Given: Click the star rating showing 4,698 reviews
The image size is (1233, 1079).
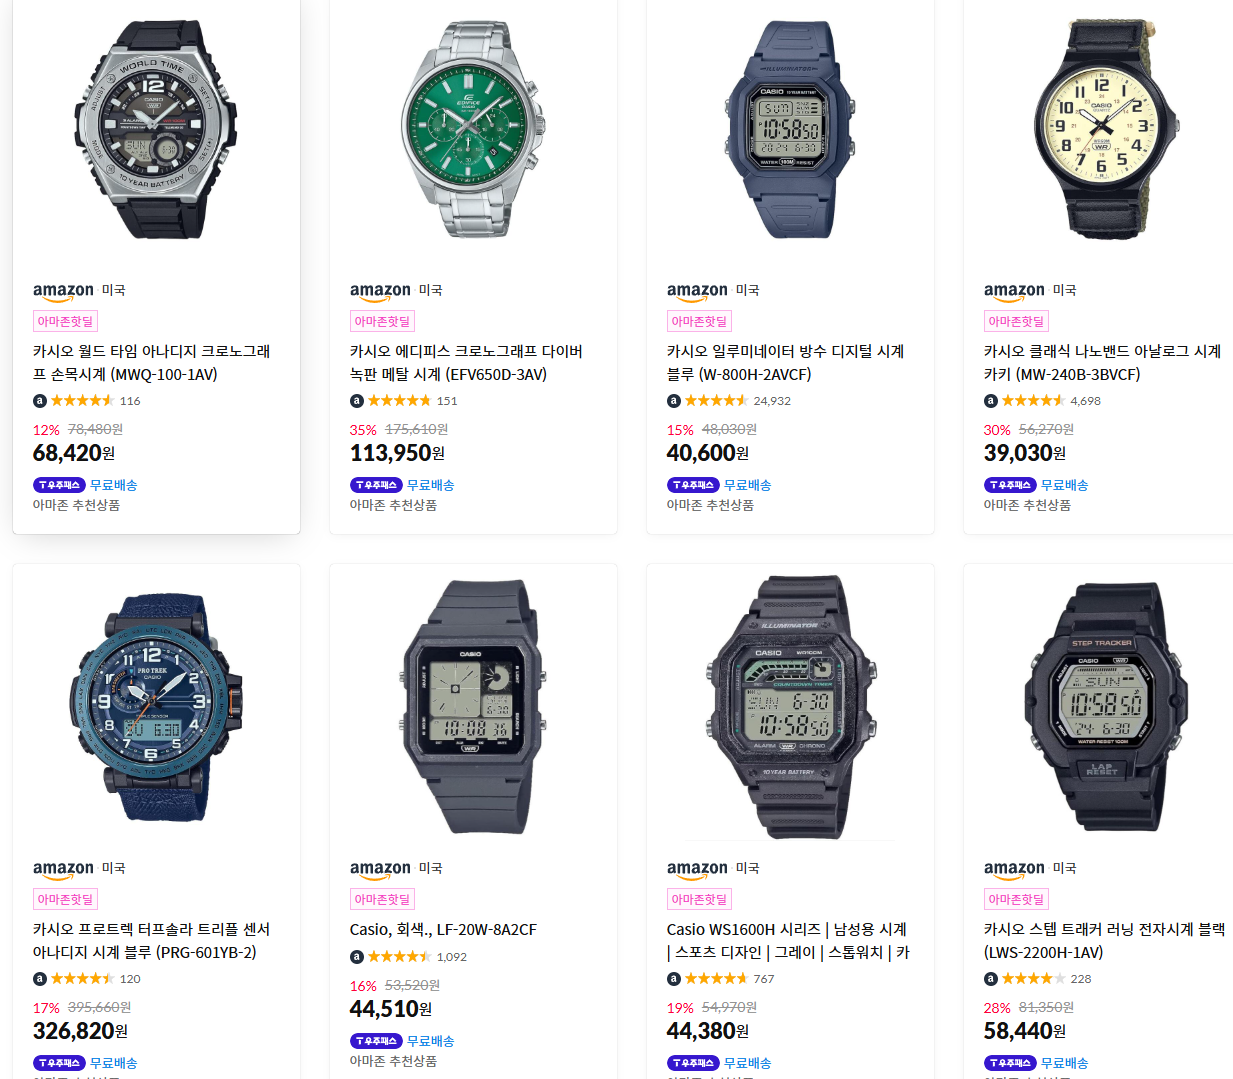Looking at the screenshot, I should 1033,401.
